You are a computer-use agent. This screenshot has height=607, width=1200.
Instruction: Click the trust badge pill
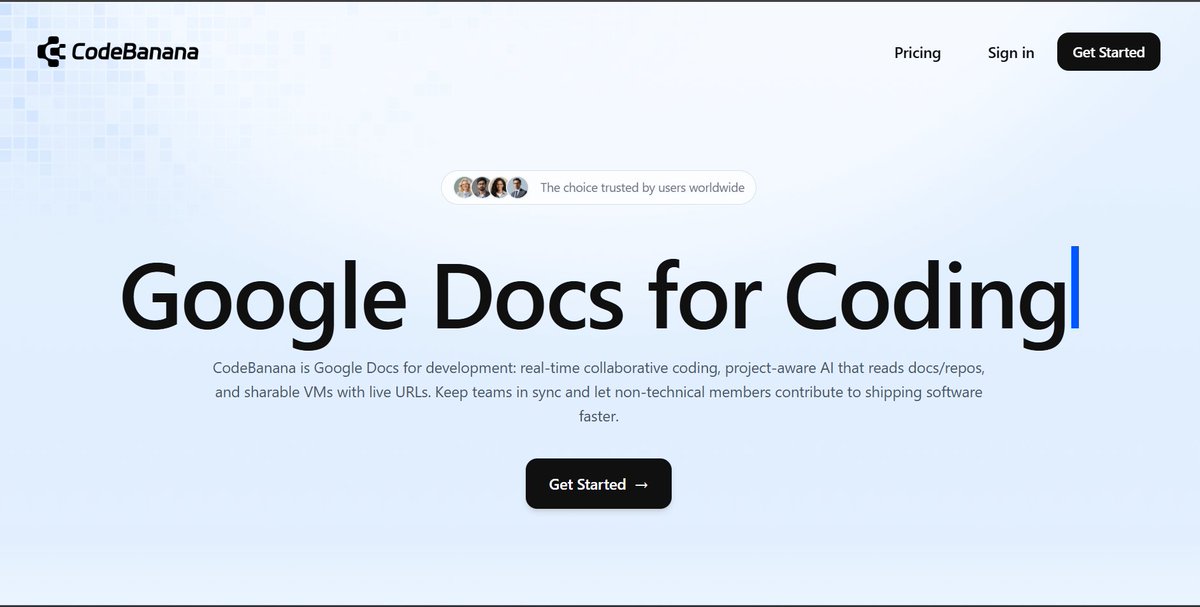click(x=598, y=187)
